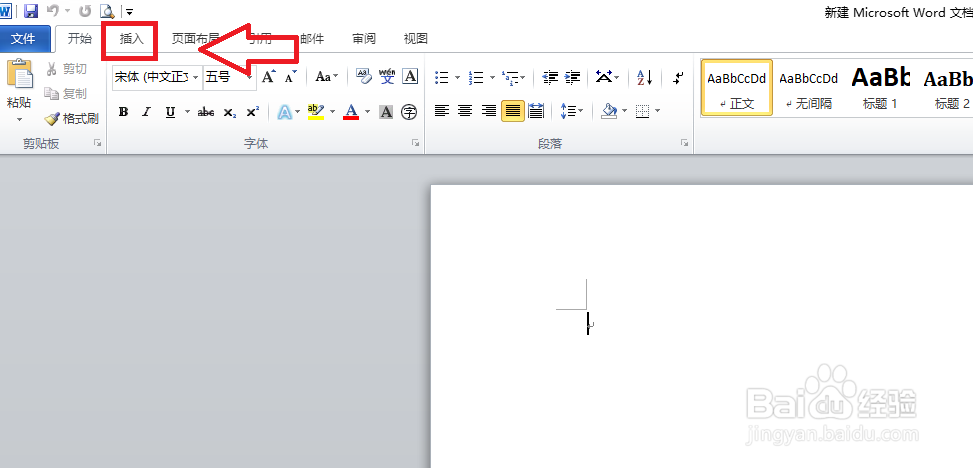Click the 粘贴 (Paste) clipboard icon
973x468 pixels.
19,74
